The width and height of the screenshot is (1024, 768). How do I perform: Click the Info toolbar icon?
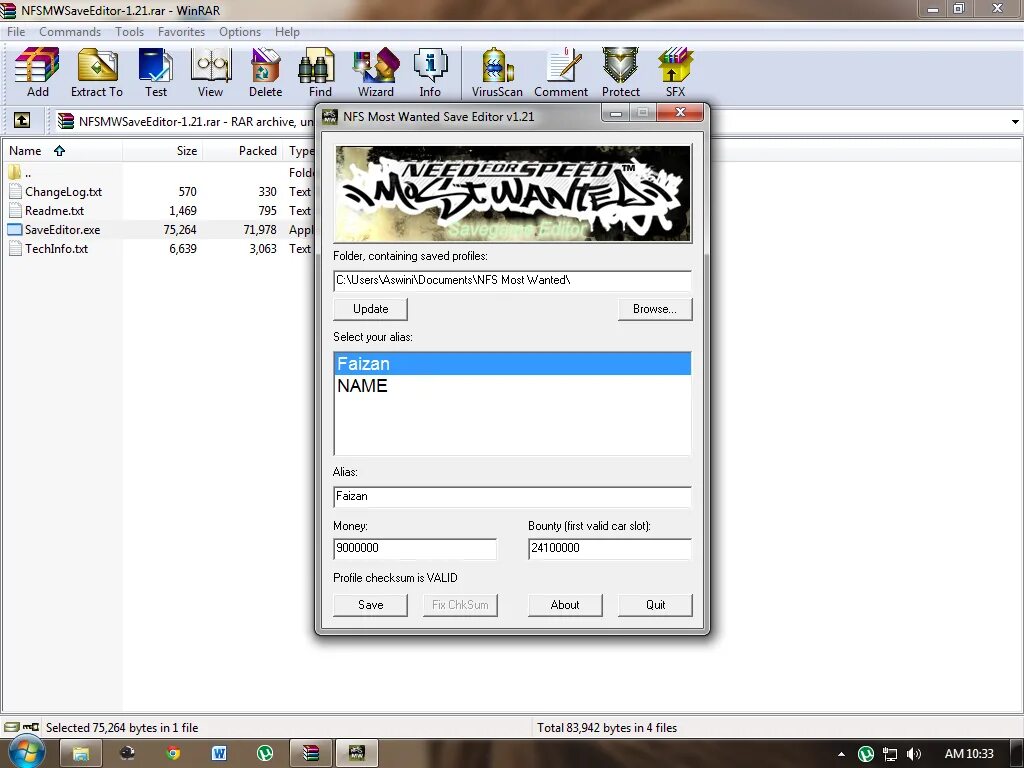tap(430, 72)
